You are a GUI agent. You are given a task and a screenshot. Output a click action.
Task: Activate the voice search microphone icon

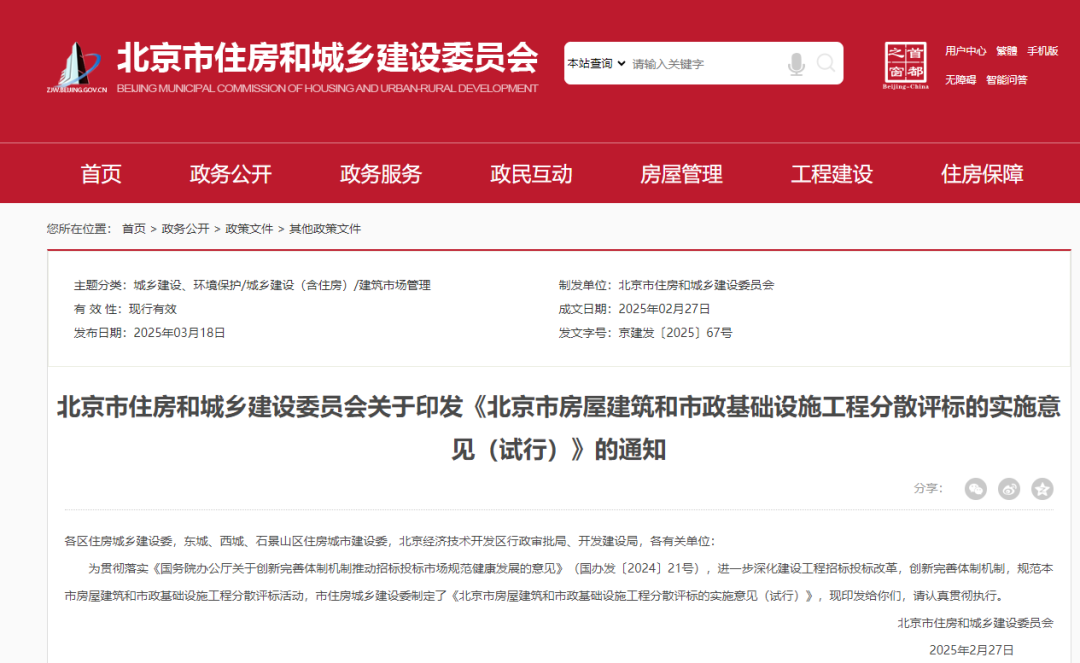tap(796, 63)
